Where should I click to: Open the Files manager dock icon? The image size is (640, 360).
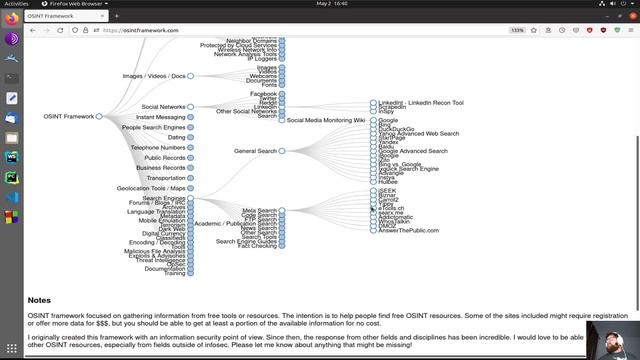pyautogui.click(x=11, y=138)
